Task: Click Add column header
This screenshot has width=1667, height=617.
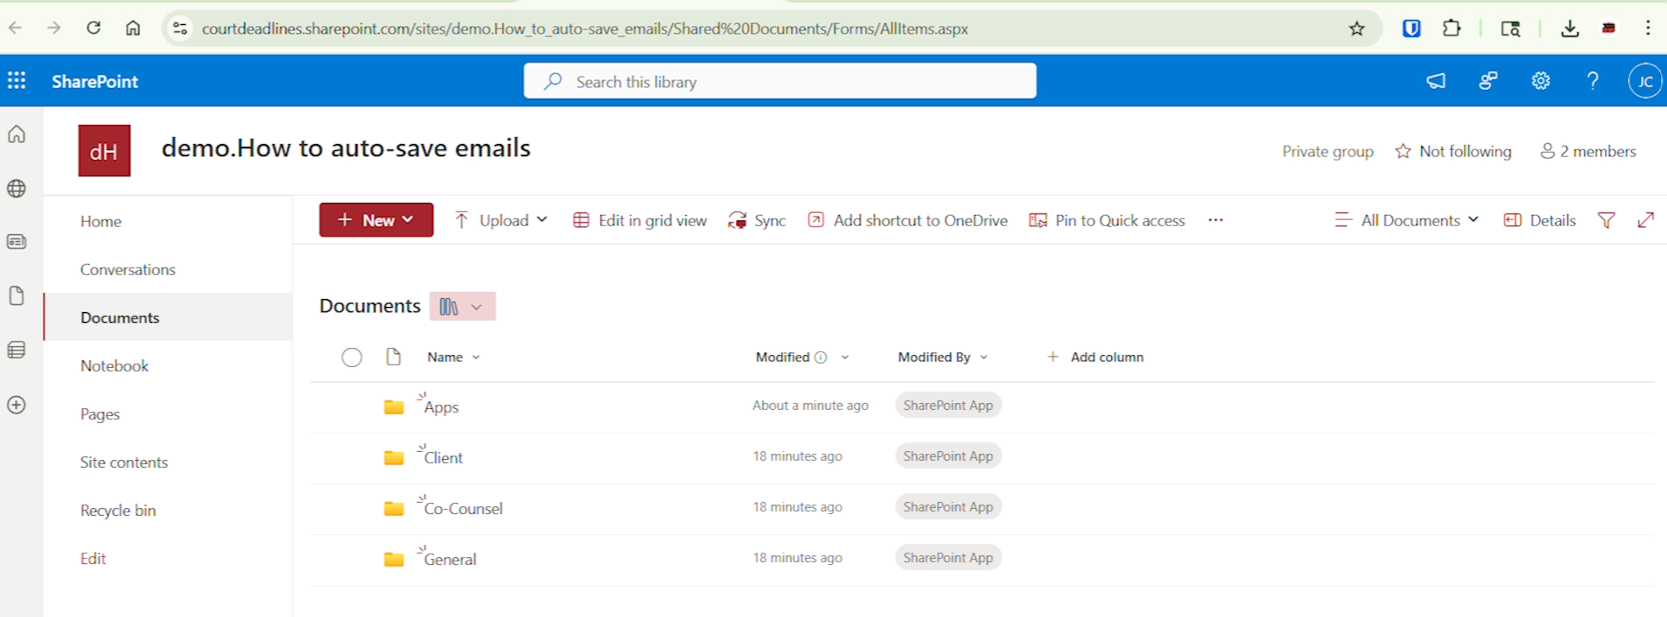Action: click(1095, 357)
